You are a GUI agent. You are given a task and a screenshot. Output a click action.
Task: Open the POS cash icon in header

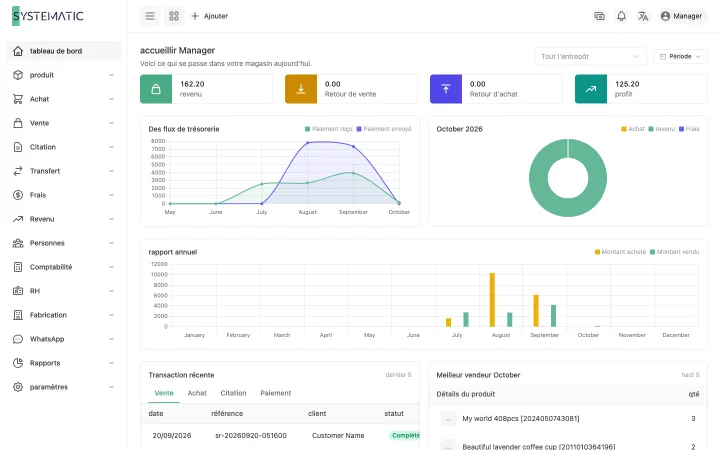(x=599, y=16)
